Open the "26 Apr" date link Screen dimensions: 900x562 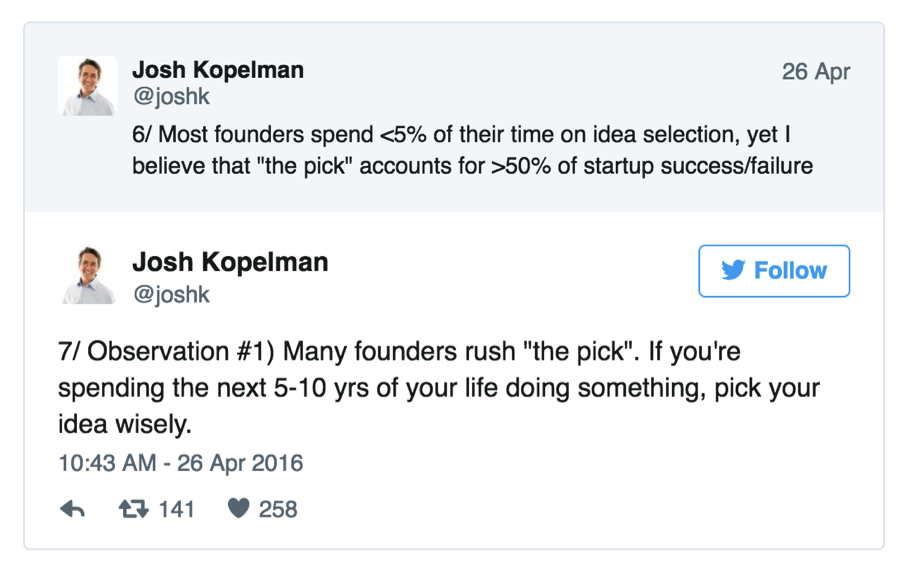(816, 72)
